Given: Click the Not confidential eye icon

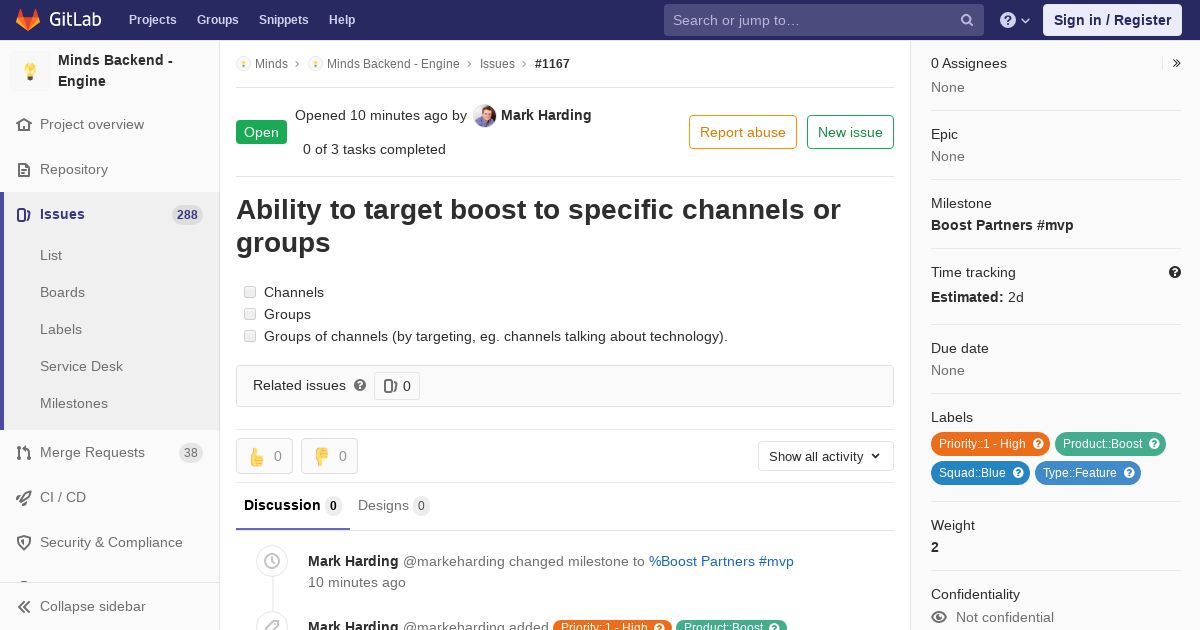Looking at the screenshot, I should point(939,618).
